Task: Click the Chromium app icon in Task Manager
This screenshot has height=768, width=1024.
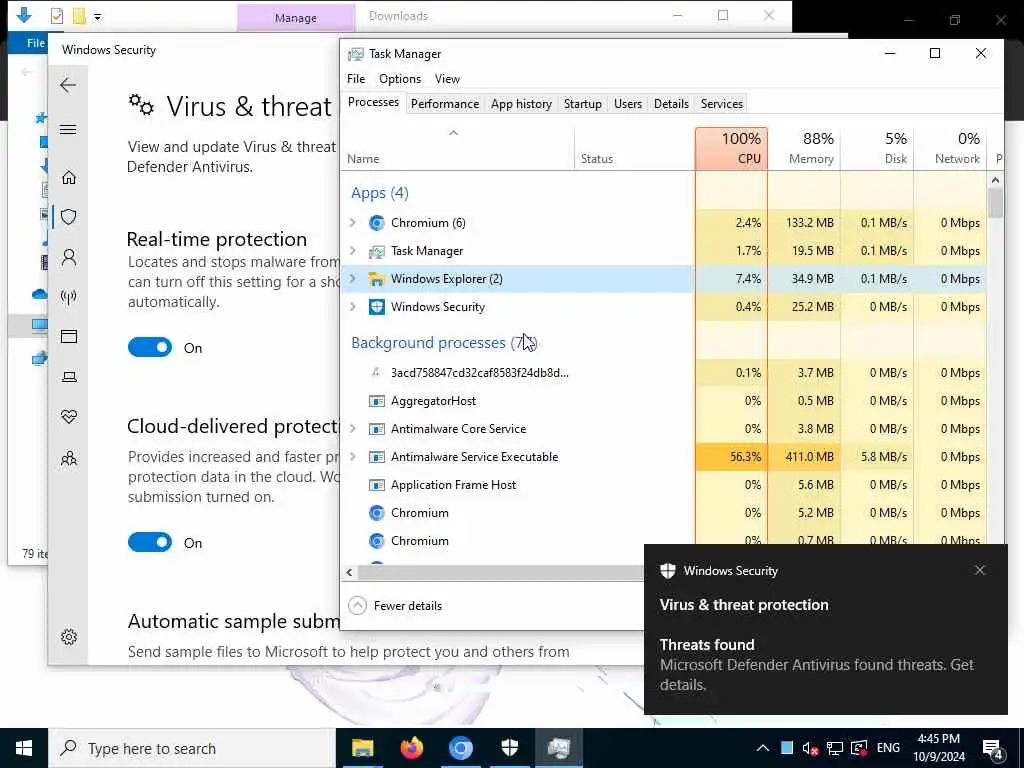Action: tap(376, 223)
